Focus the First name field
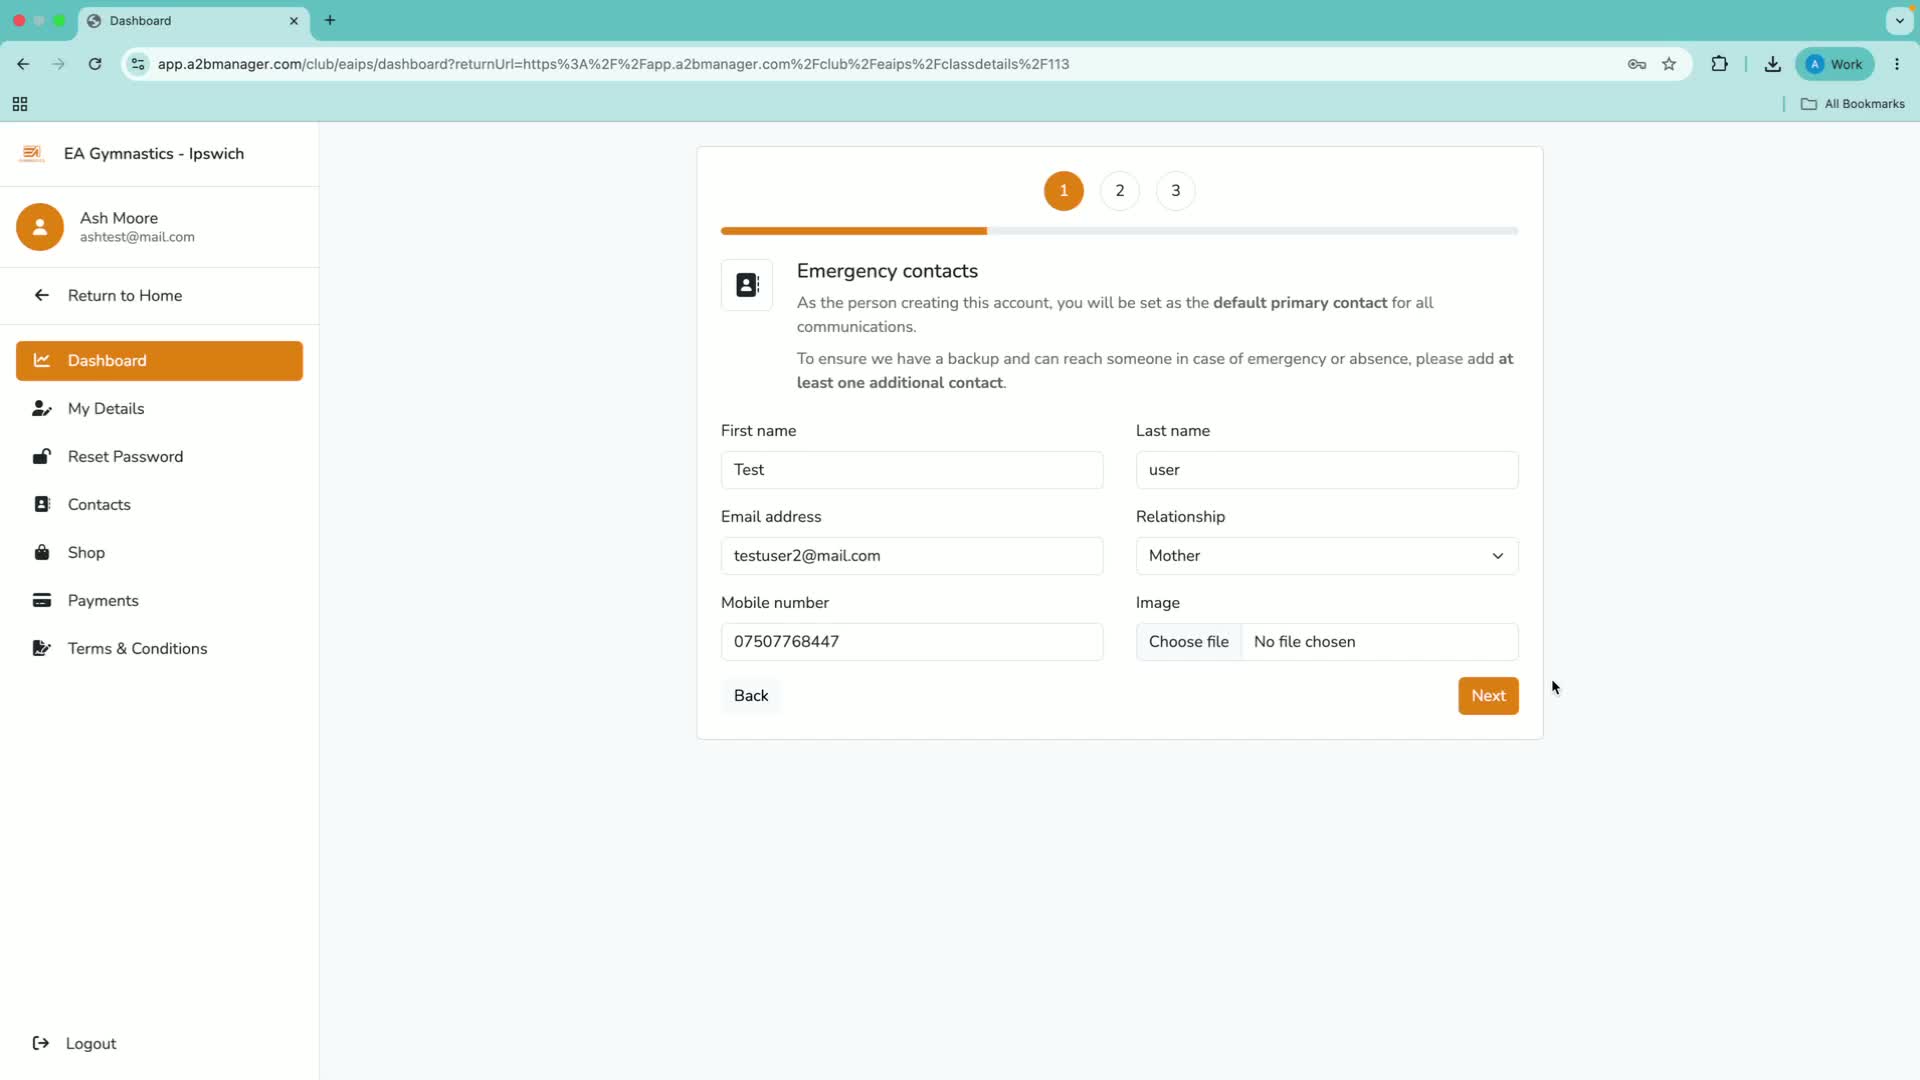 coord(912,470)
